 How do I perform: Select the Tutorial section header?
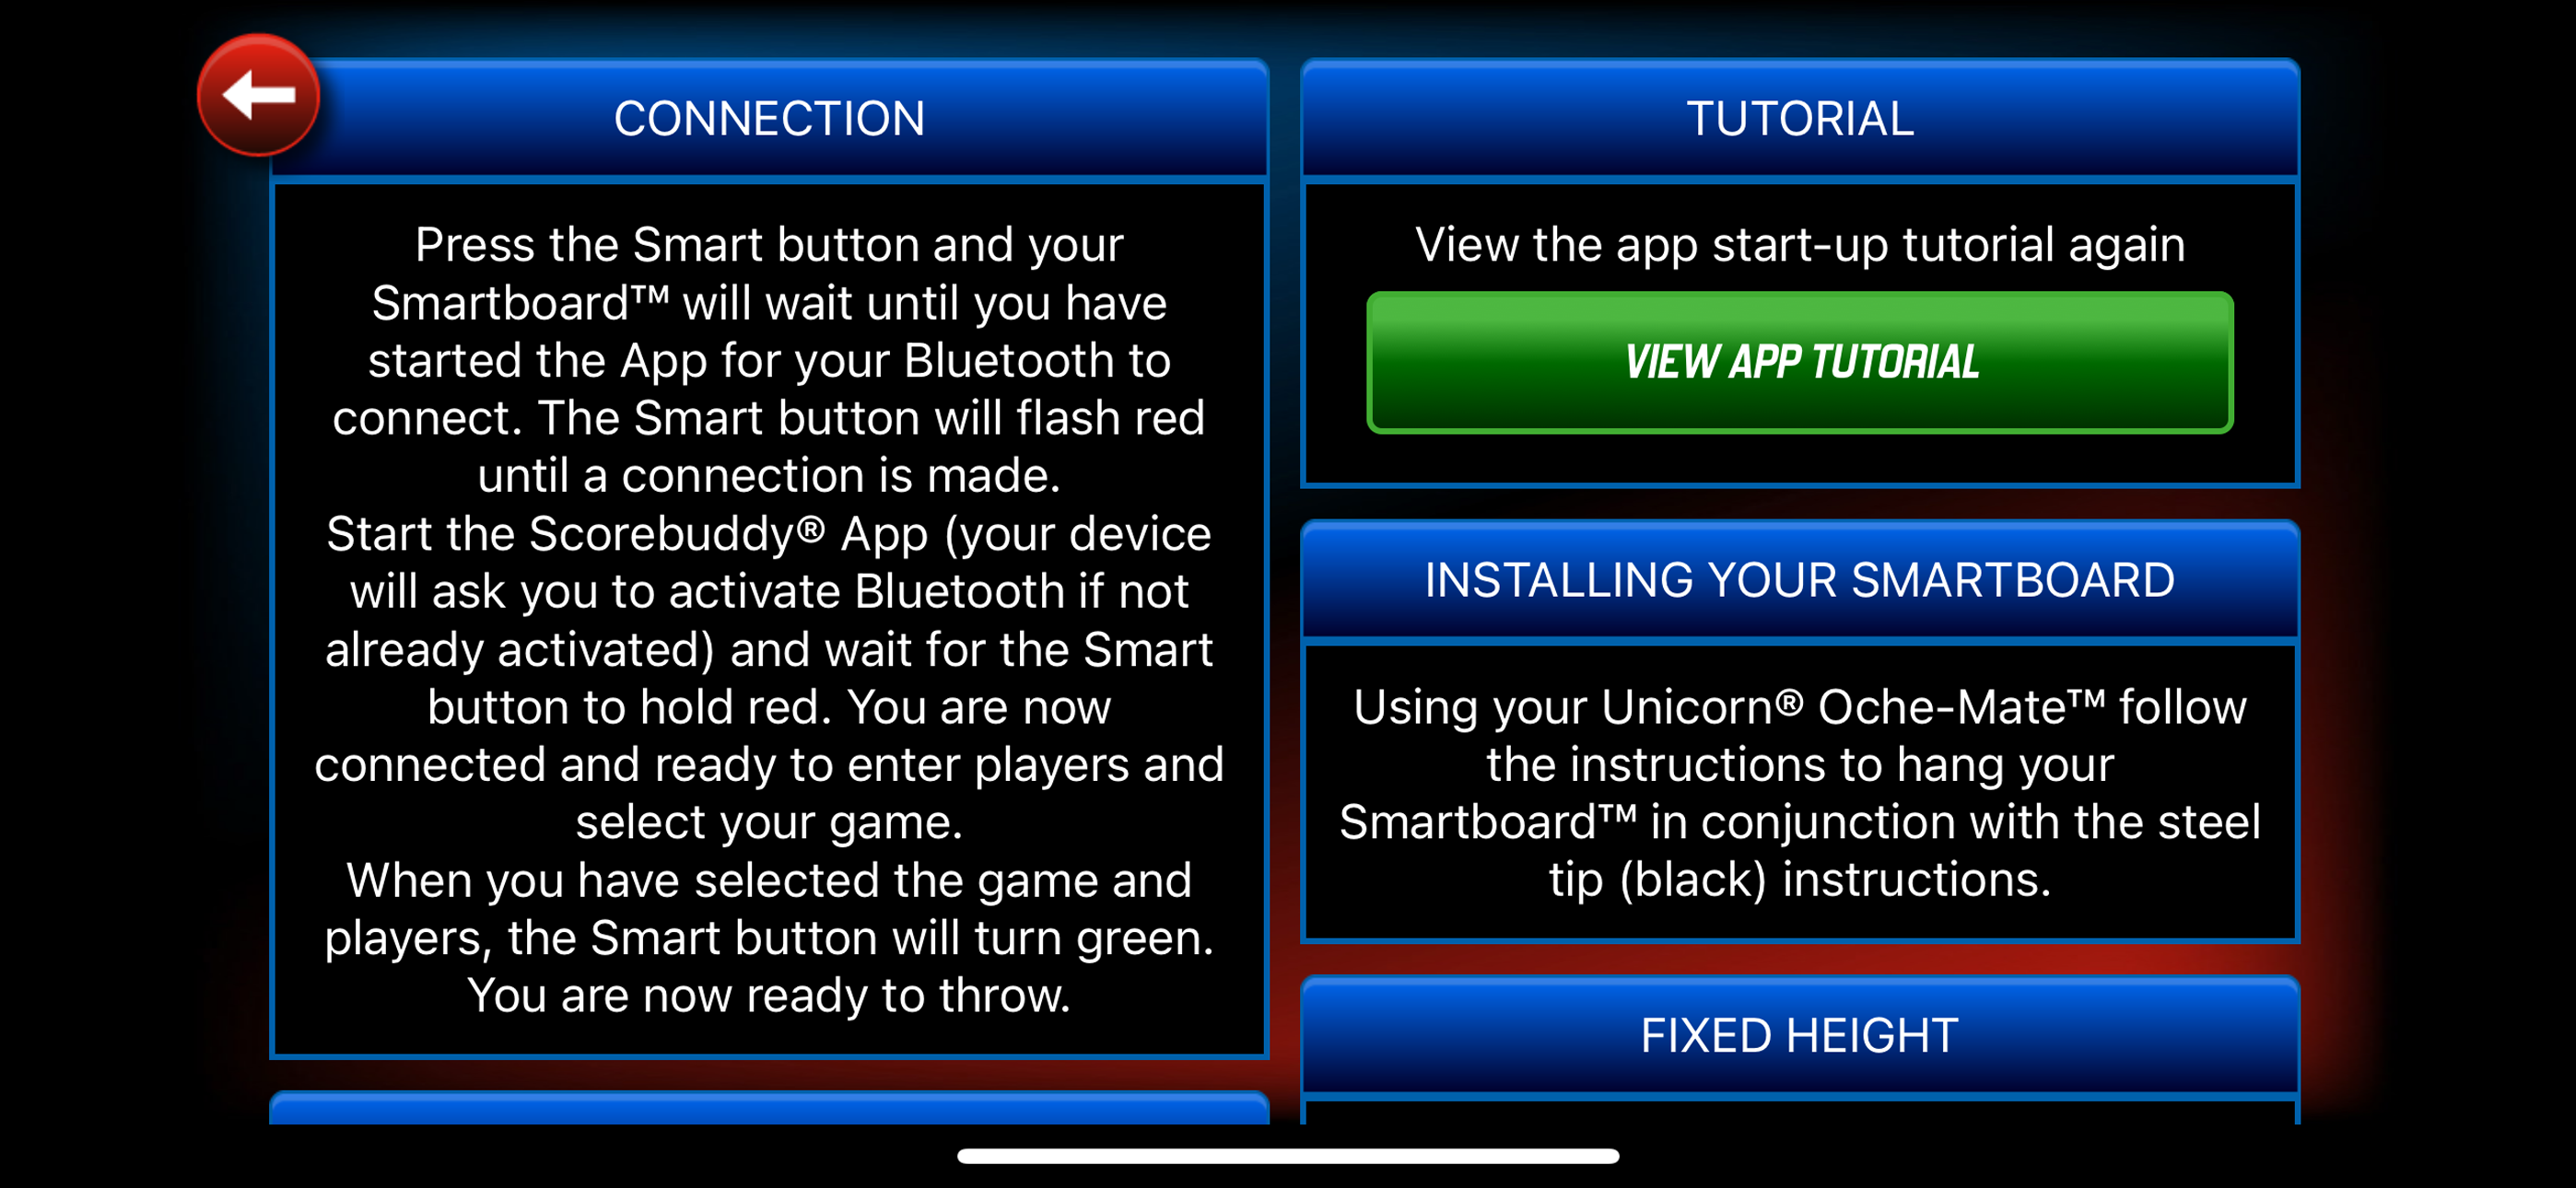tap(1799, 118)
